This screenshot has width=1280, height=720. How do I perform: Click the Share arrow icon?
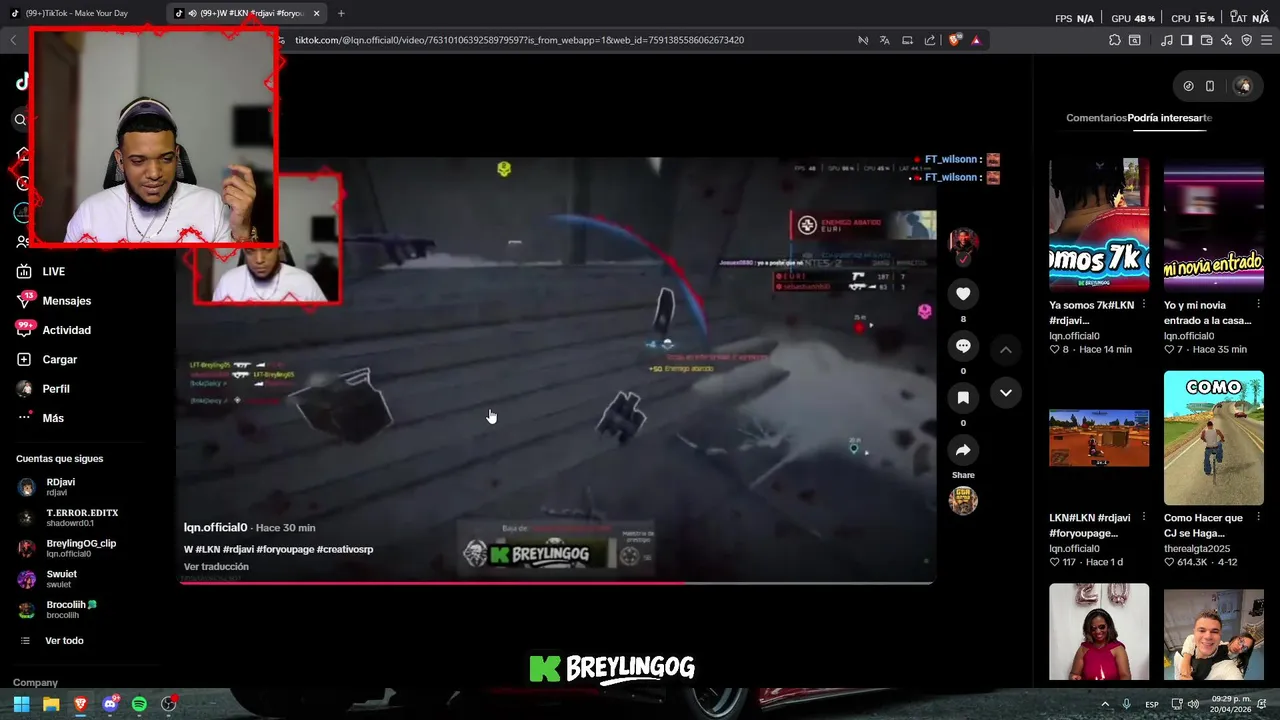coord(963,451)
